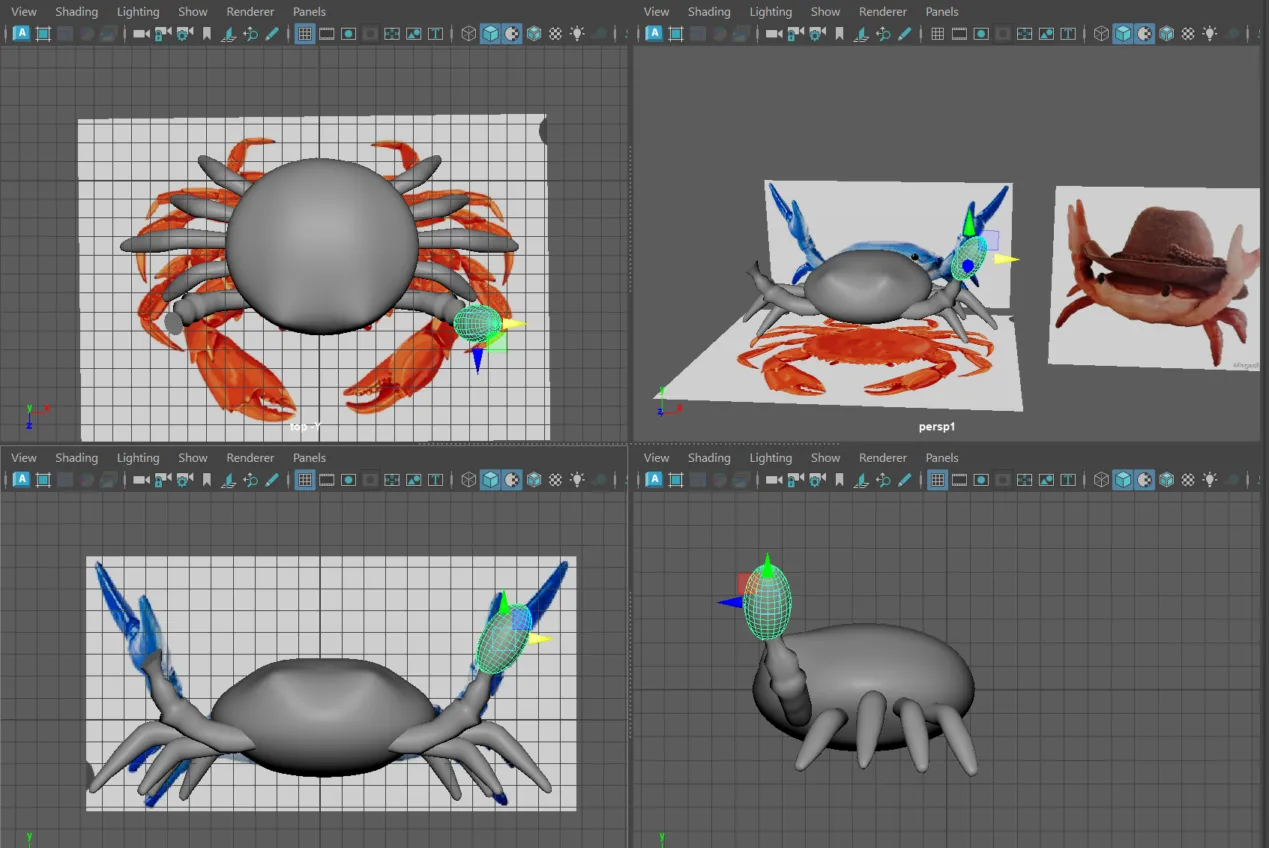
Task: Click Image Plane icon in top view toolbar
Action: coord(229,33)
